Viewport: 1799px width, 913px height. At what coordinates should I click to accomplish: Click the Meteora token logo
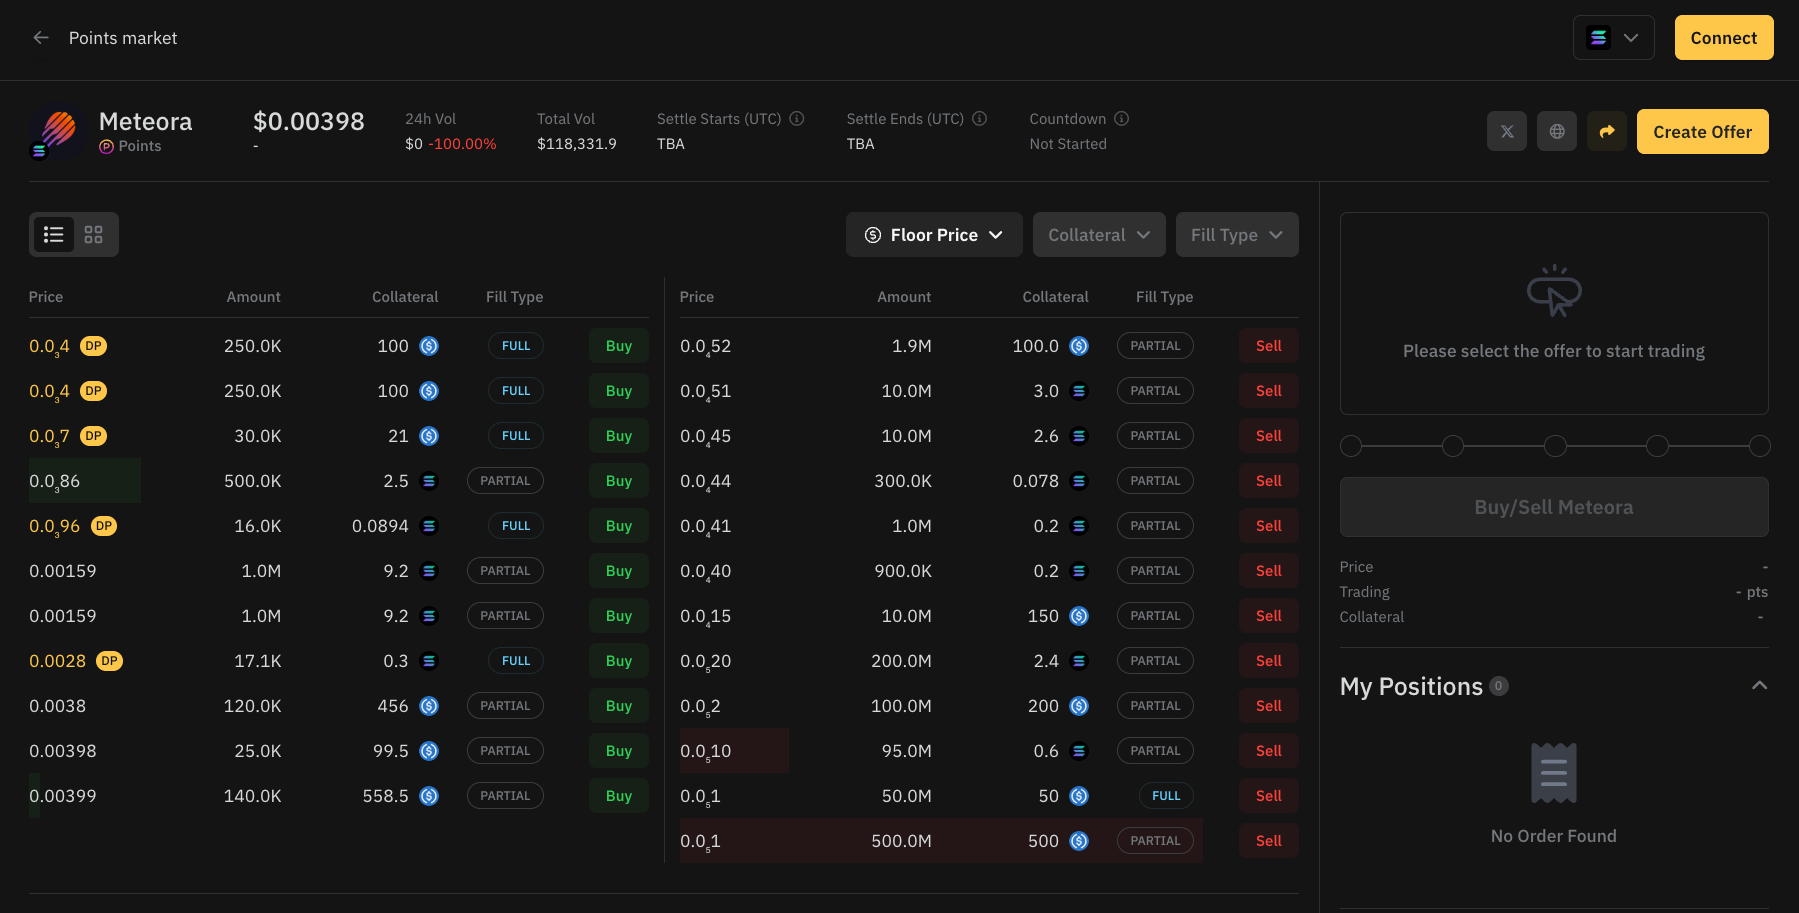(58, 132)
